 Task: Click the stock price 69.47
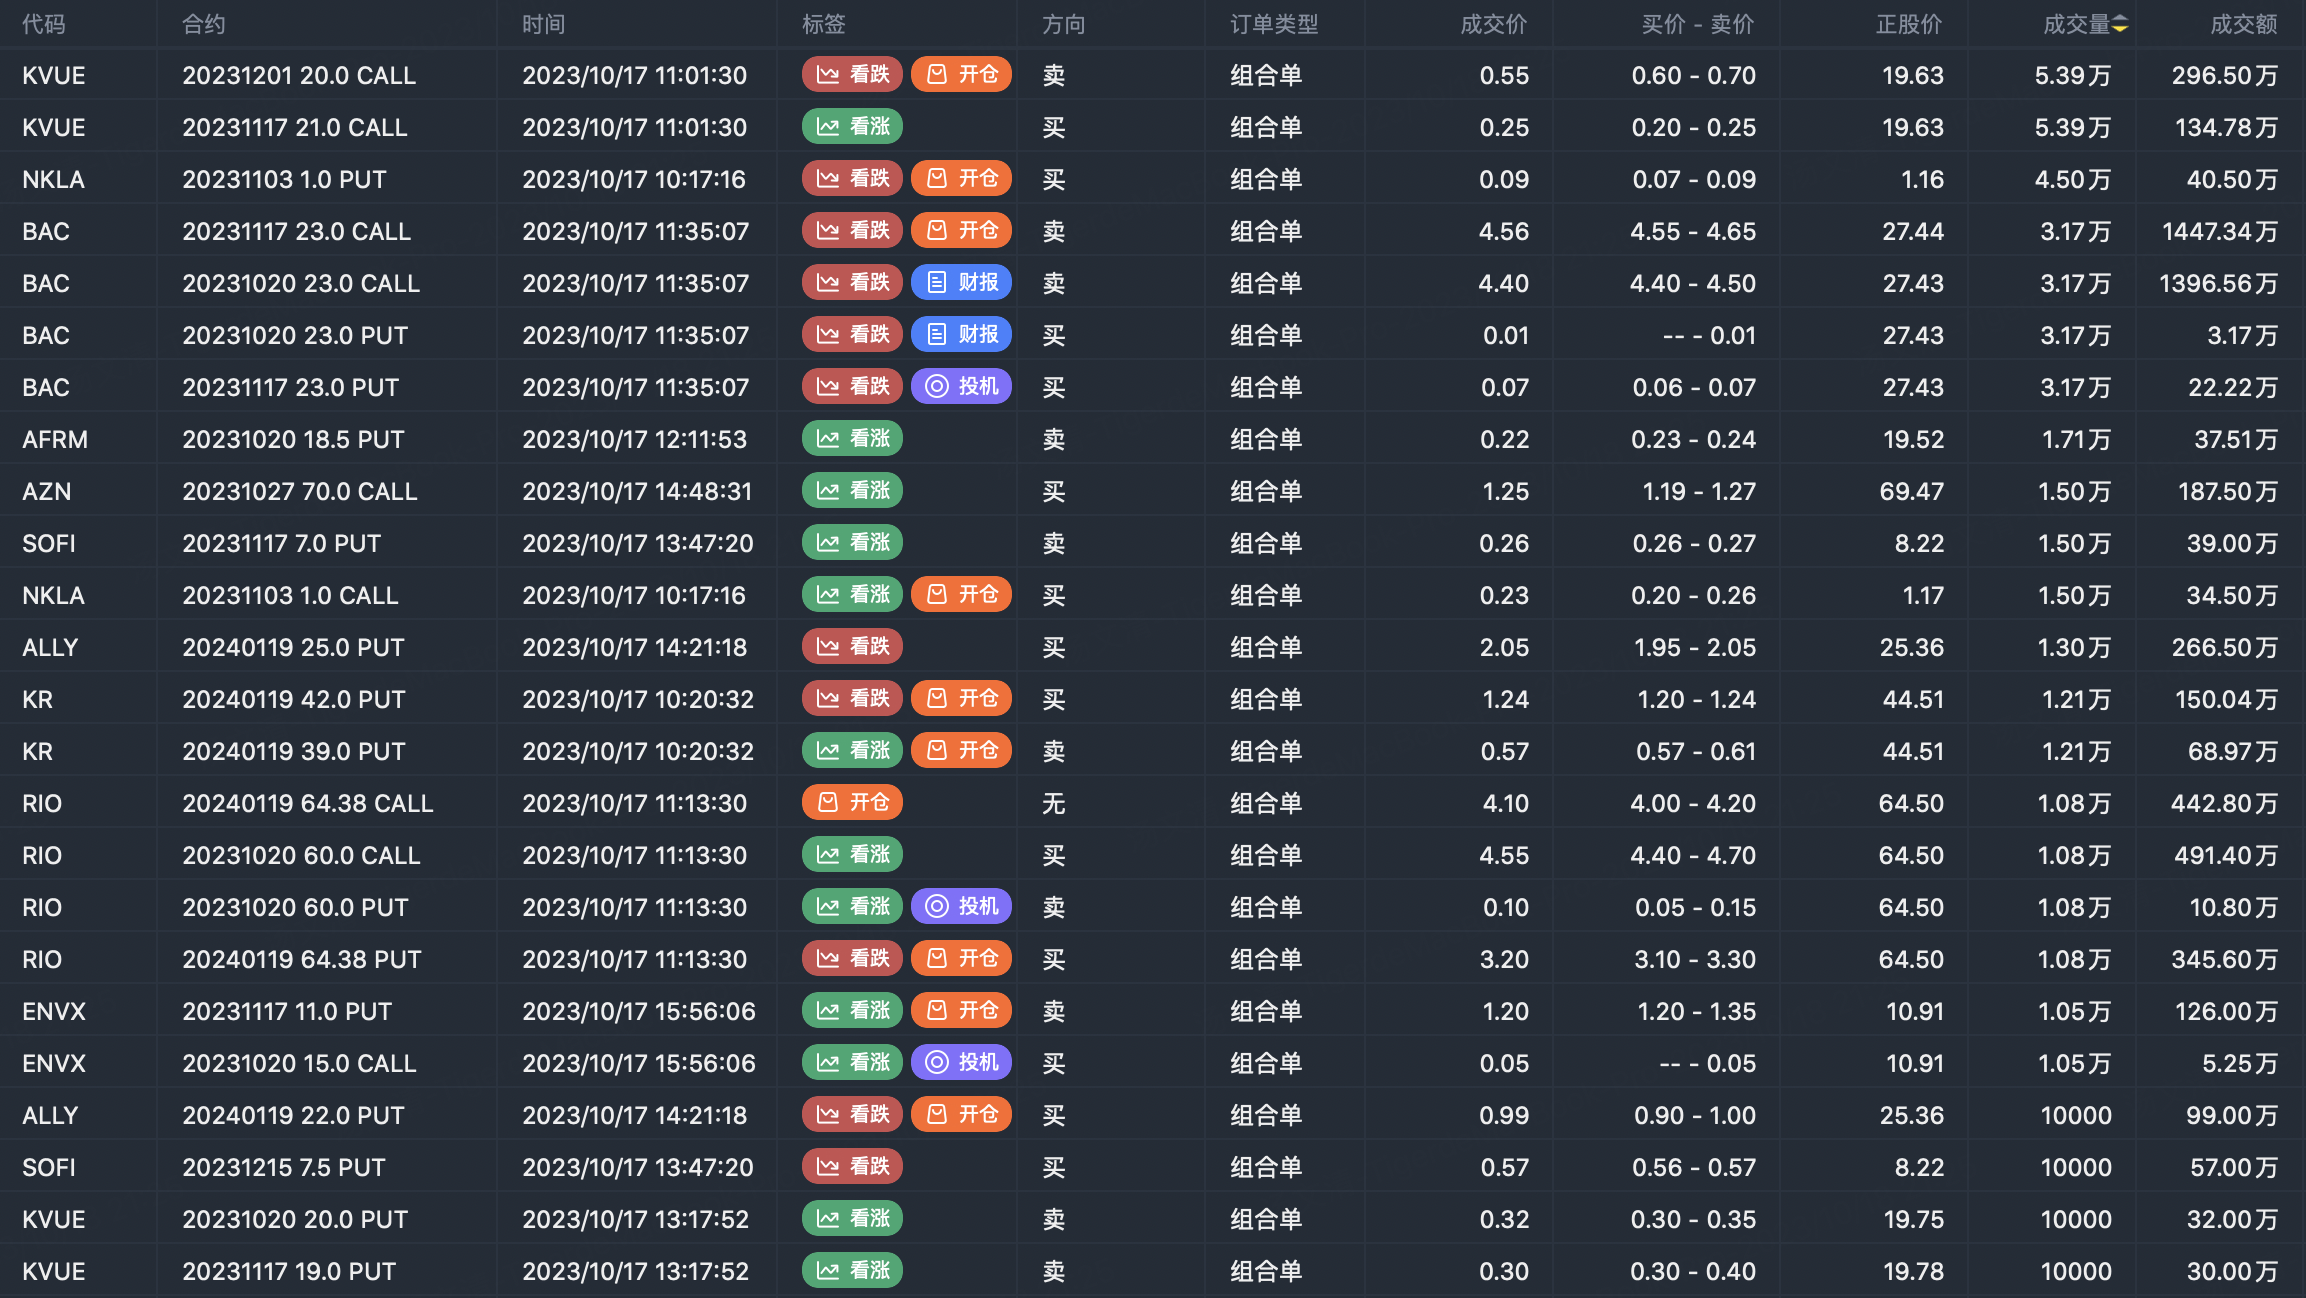coord(1912,491)
